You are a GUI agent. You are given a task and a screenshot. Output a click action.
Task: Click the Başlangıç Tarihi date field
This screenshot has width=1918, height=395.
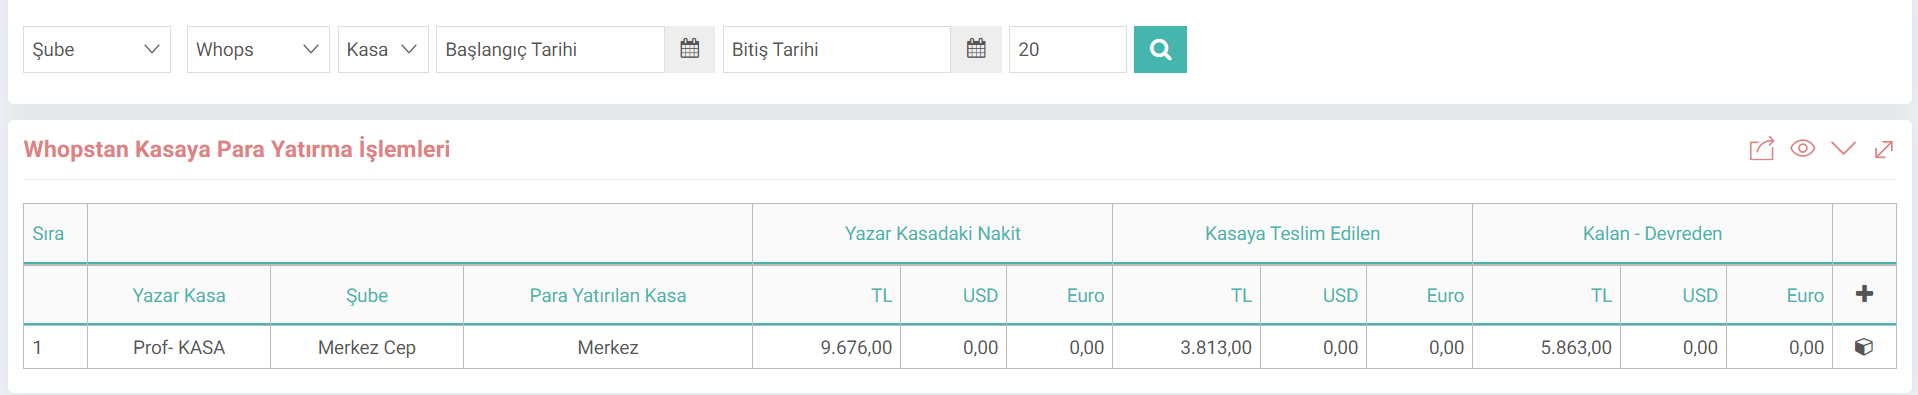[550, 49]
